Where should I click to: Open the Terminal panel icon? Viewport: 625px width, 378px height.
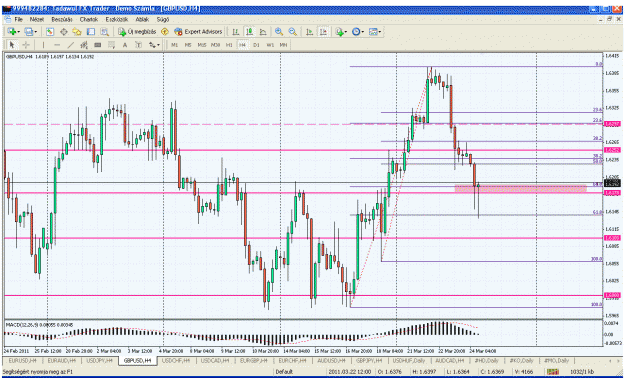coord(91,32)
